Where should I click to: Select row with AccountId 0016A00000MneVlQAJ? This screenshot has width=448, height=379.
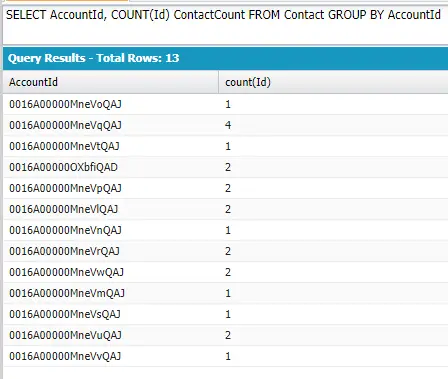[225, 209]
